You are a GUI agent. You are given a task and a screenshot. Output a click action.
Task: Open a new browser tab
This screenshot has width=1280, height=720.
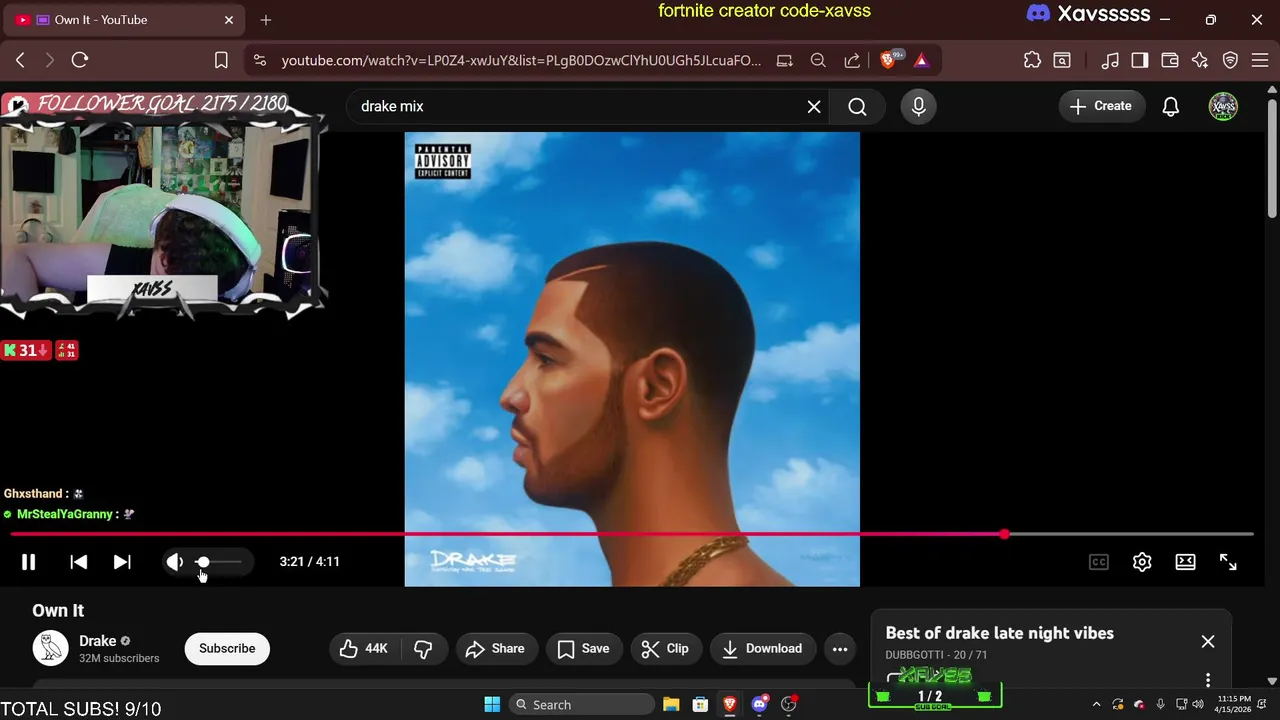point(266,20)
